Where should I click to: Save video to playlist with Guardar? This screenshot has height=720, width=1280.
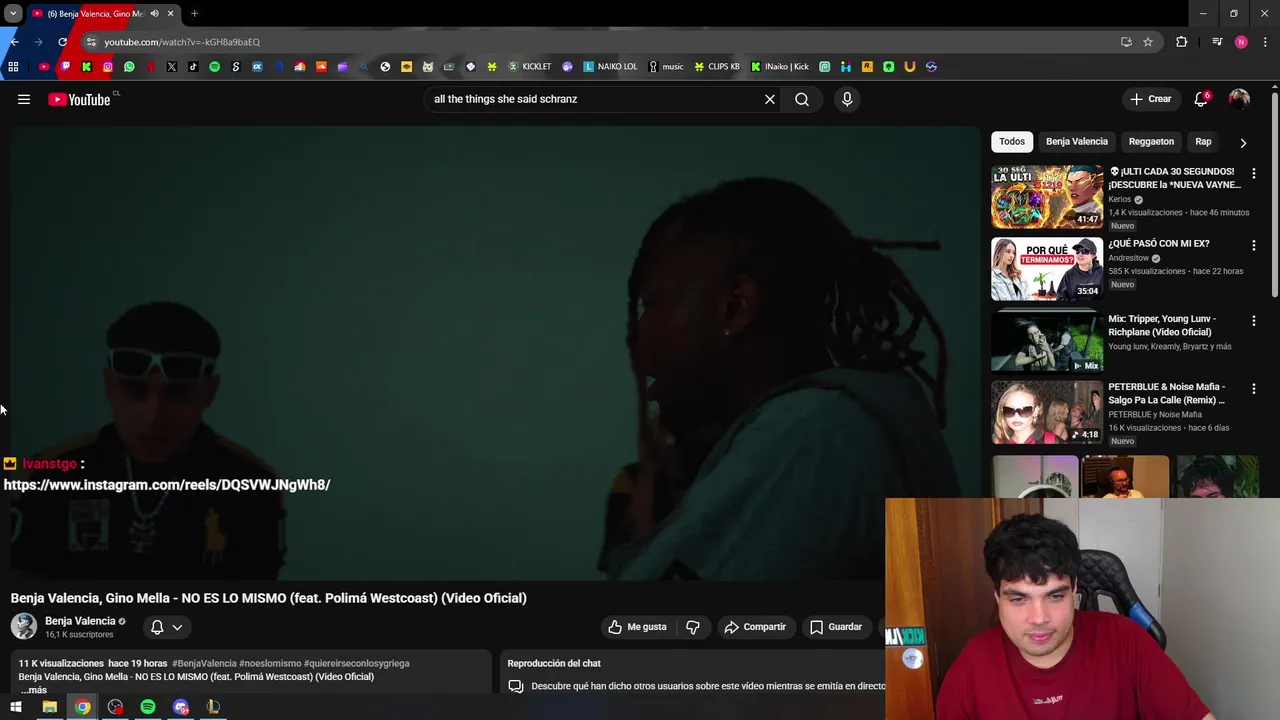point(835,627)
